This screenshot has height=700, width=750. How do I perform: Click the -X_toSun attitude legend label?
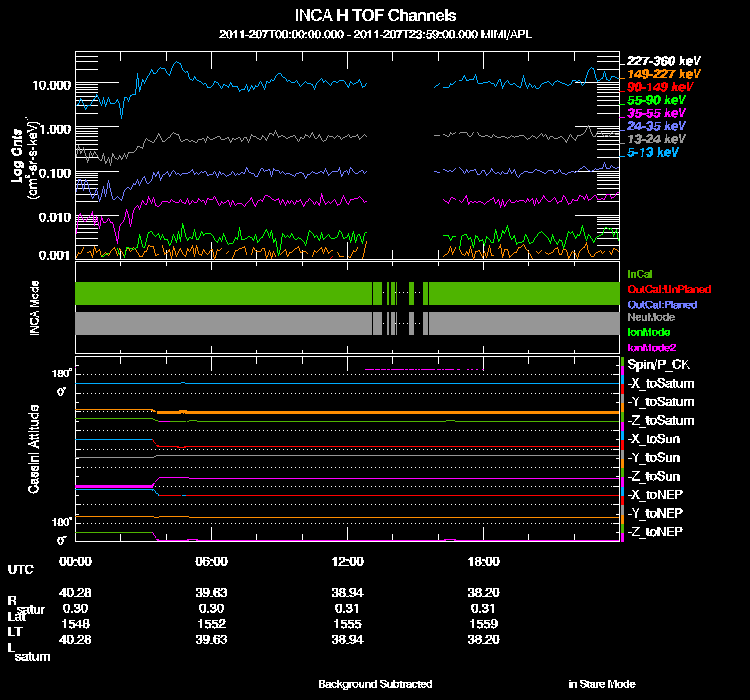coord(656,439)
